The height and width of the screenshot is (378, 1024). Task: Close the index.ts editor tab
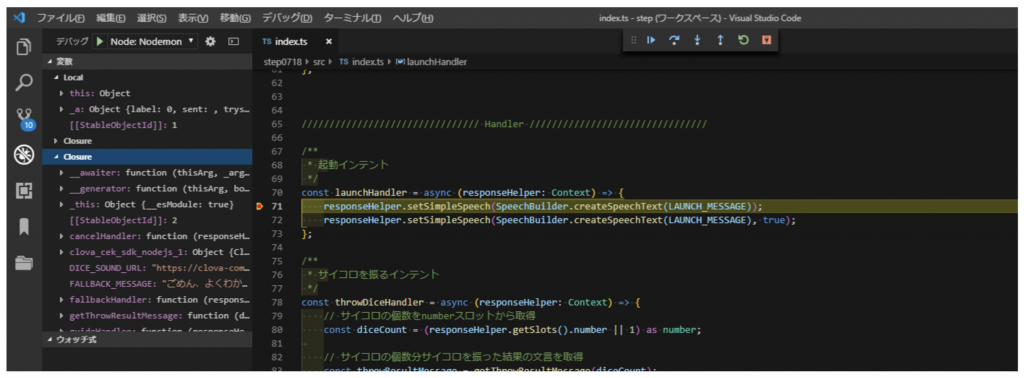point(328,41)
